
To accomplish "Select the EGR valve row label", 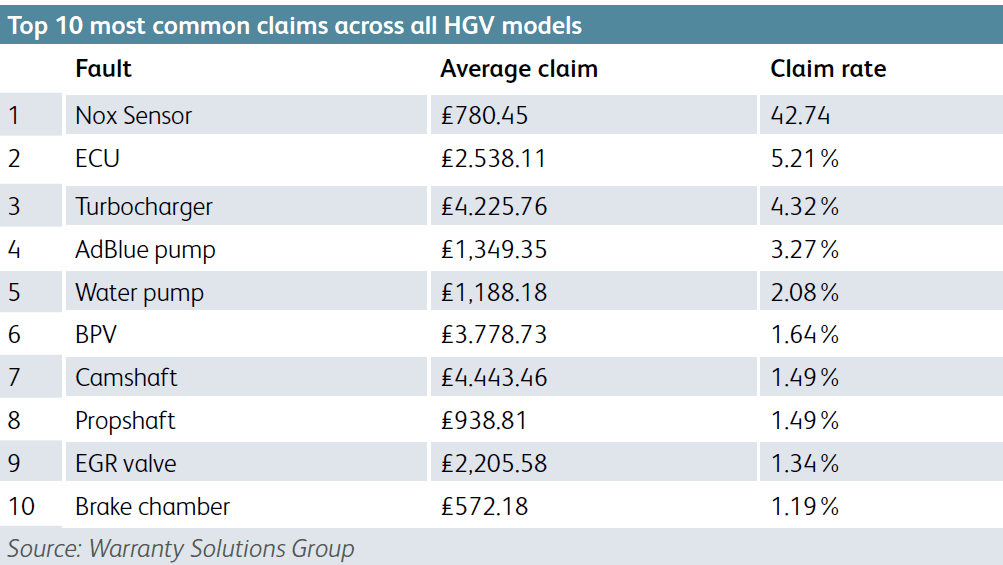I will (126, 464).
